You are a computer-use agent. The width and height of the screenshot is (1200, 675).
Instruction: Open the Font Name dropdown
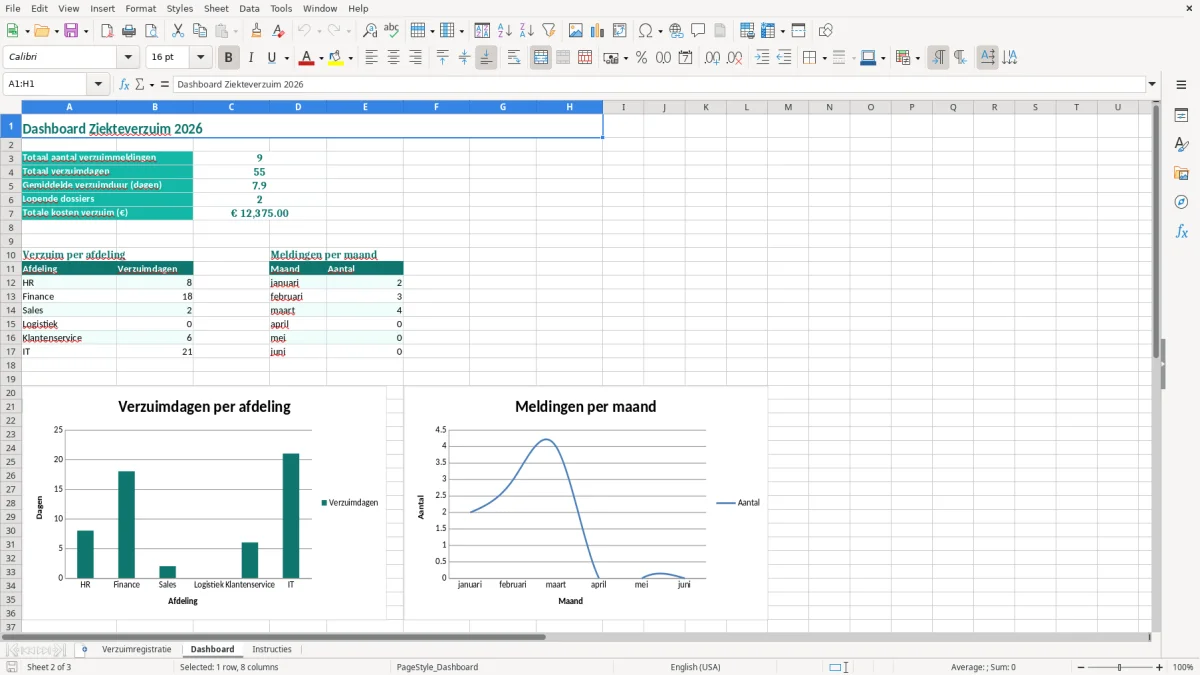click(127, 58)
